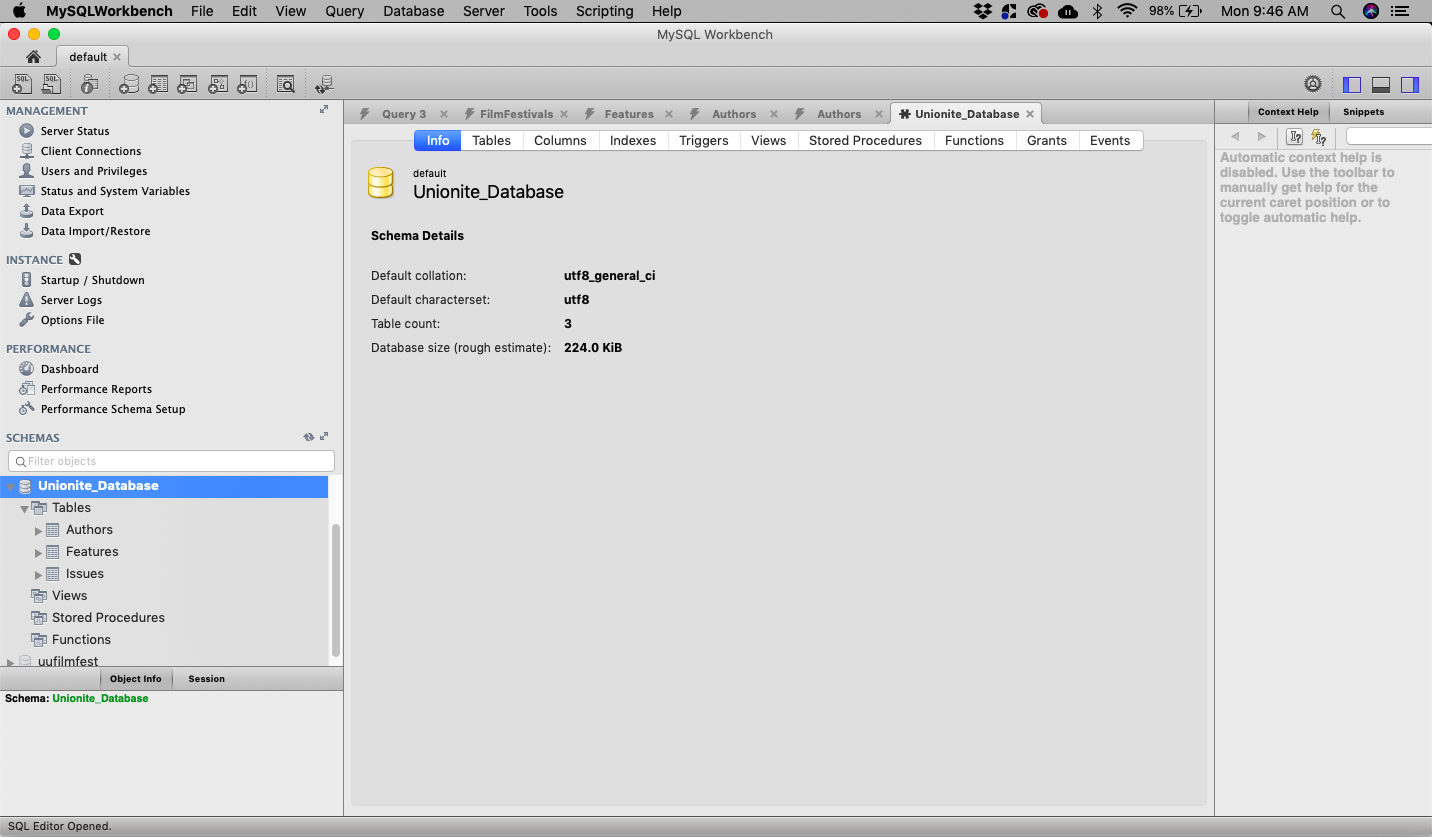Create new schema toolbar icon
This screenshot has height=837, width=1432.
click(128, 85)
